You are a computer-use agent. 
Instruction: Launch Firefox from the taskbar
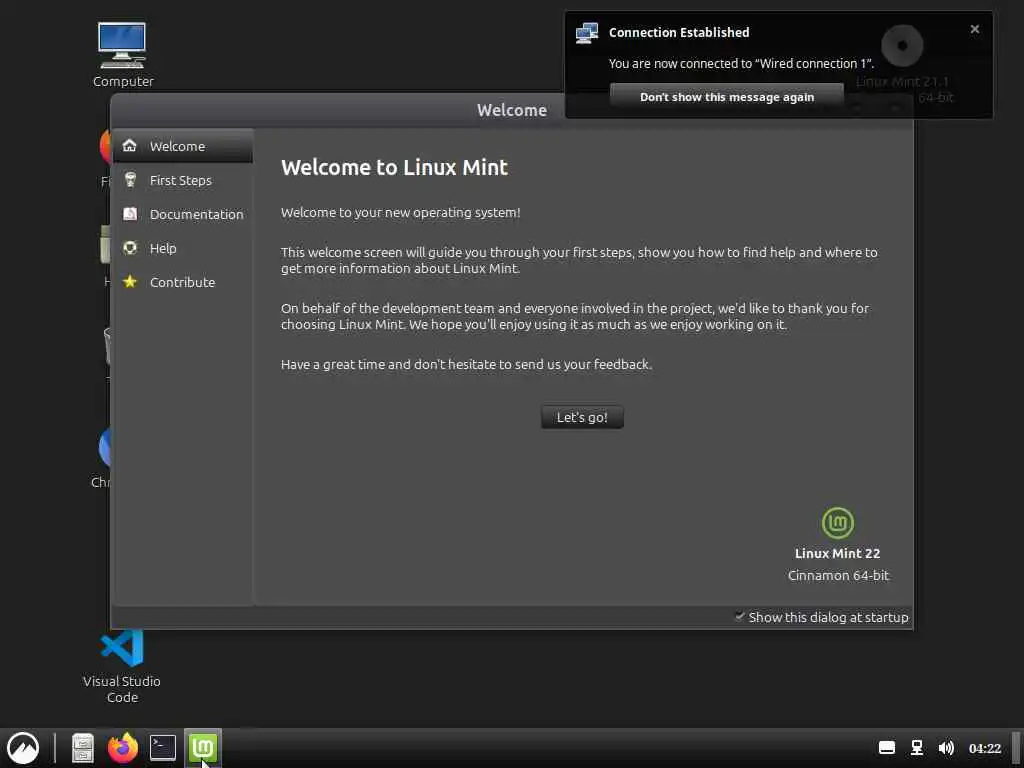[123, 748]
